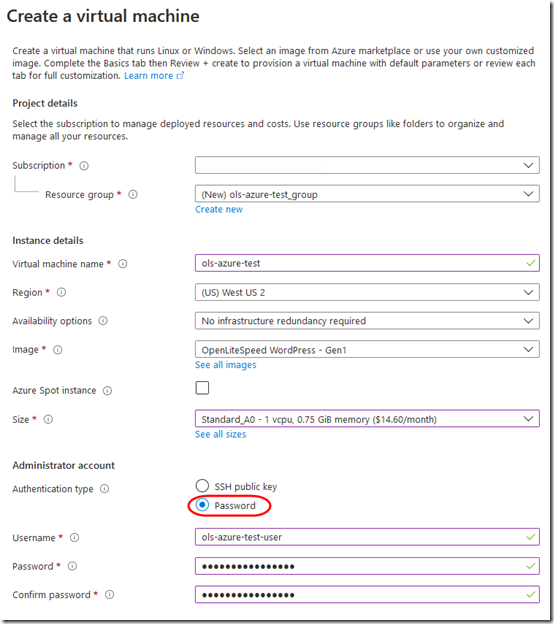Click the Username input field
554x624 pixels.
tap(367, 537)
